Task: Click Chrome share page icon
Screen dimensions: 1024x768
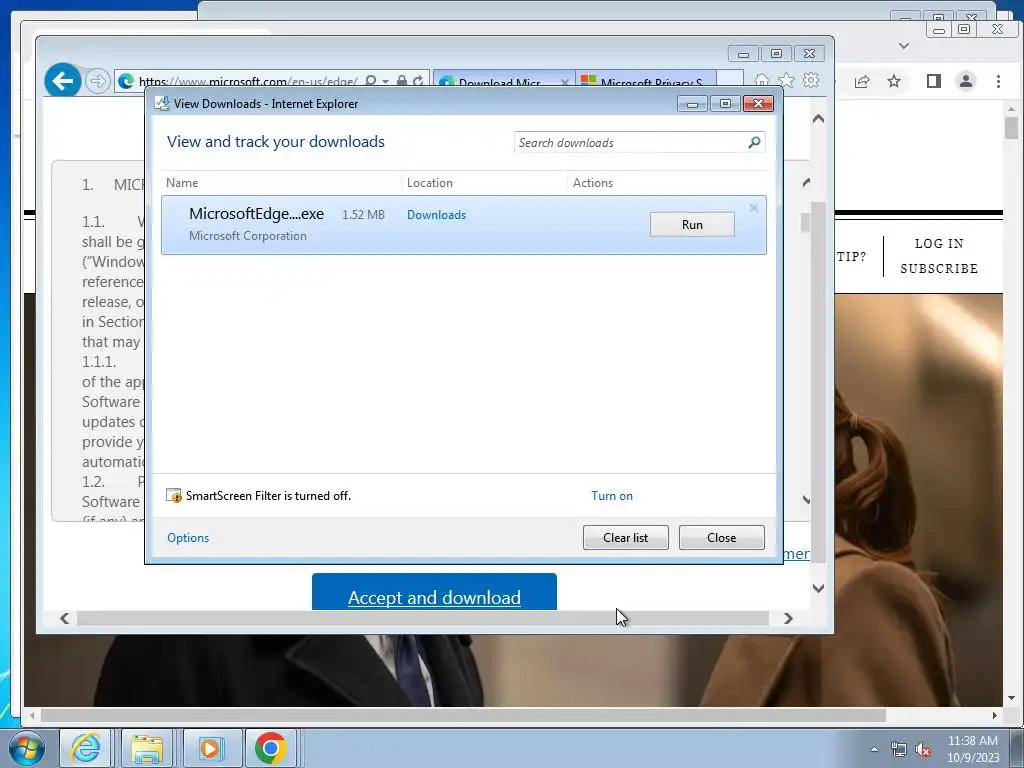Action: tap(861, 81)
